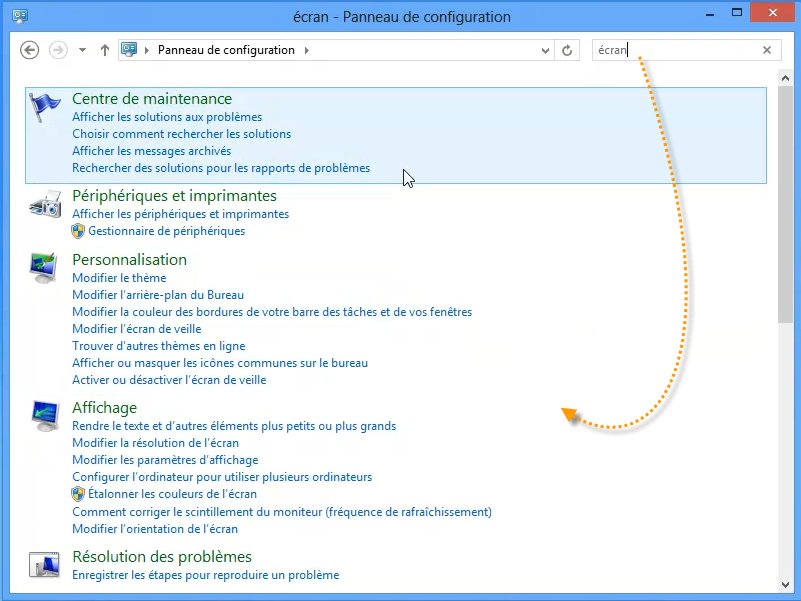Refresh the Control Panel view
This screenshot has width=801, height=601.
pyautogui.click(x=567, y=50)
